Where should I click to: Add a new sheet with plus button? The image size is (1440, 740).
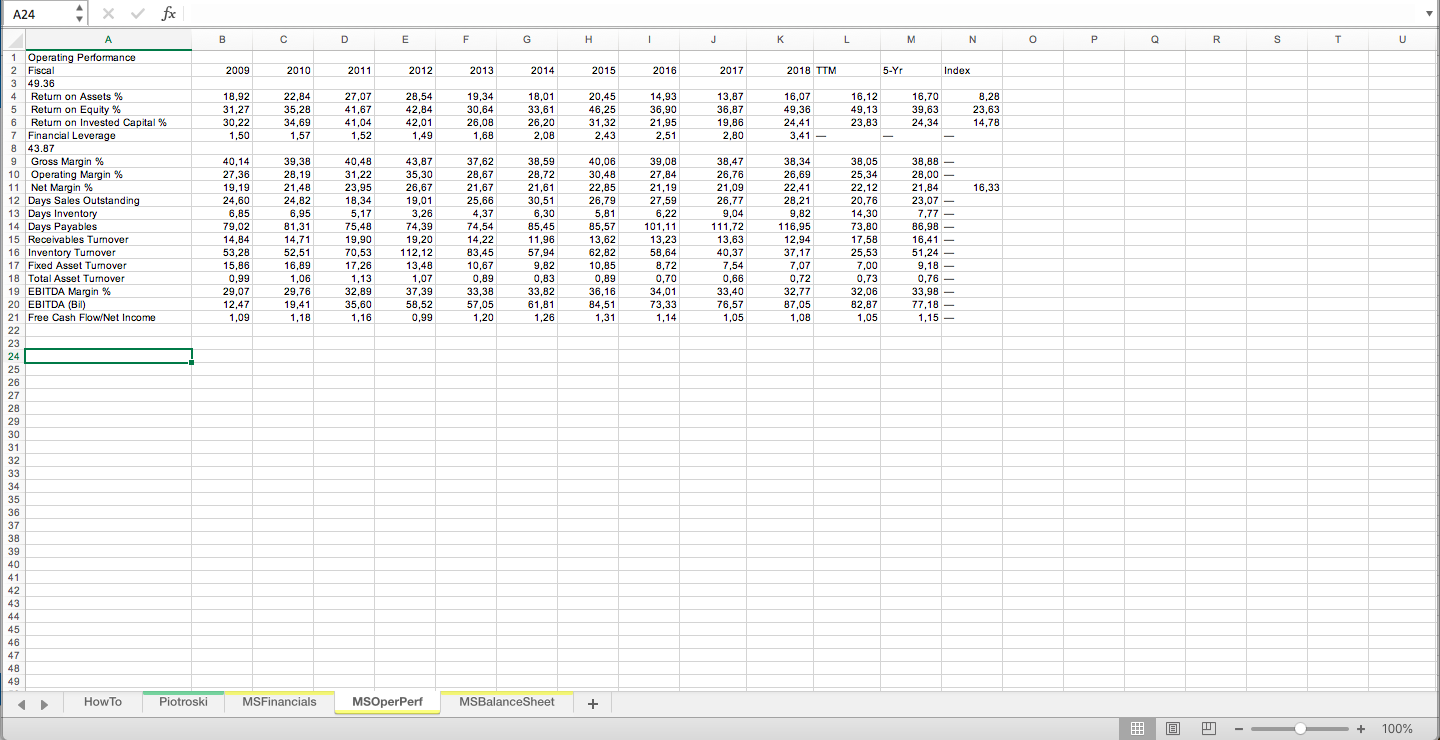point(592,703)
